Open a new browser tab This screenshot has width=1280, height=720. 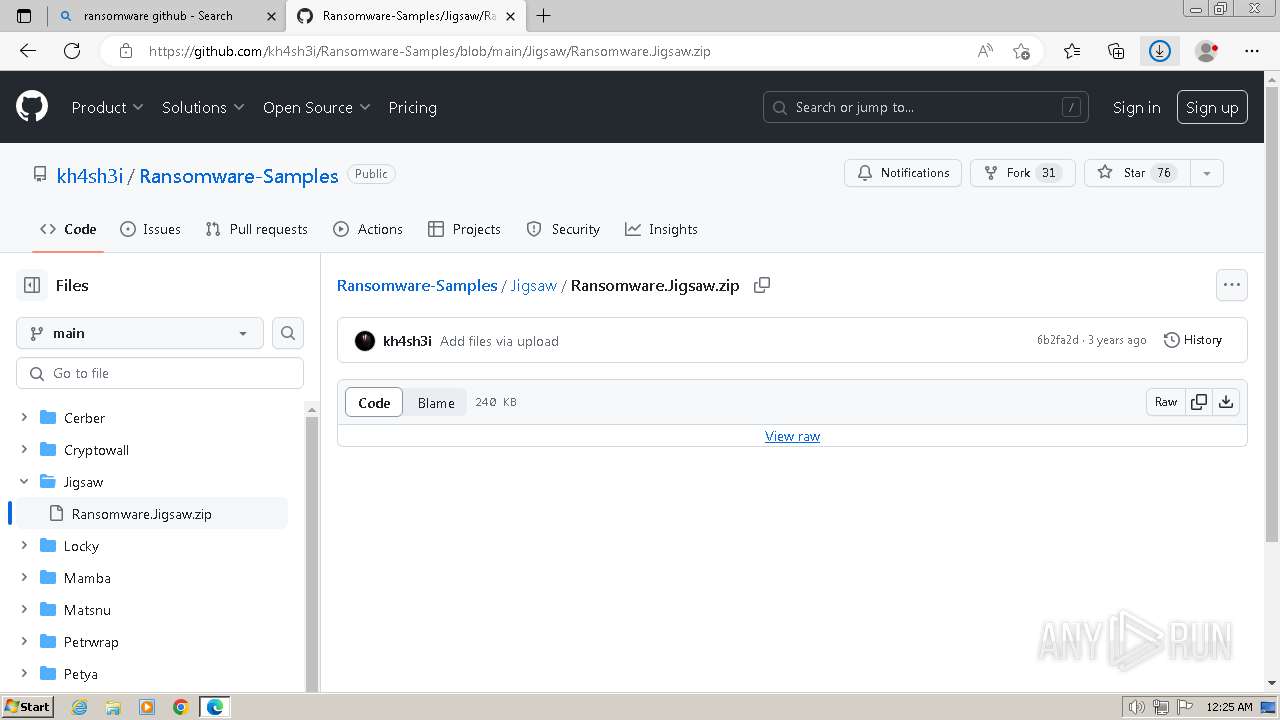pos(544,16)
